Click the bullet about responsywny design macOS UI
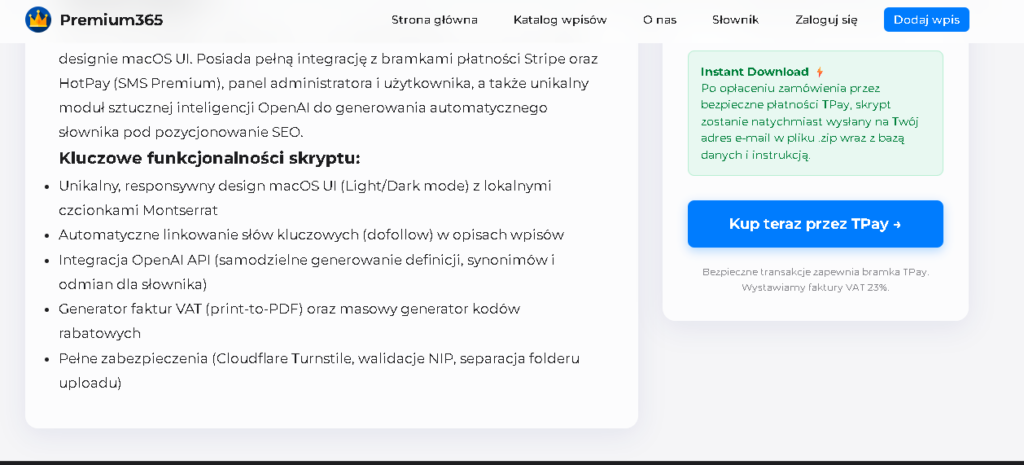Screen dimensions: 1024x465 click(x=305, y=198)
